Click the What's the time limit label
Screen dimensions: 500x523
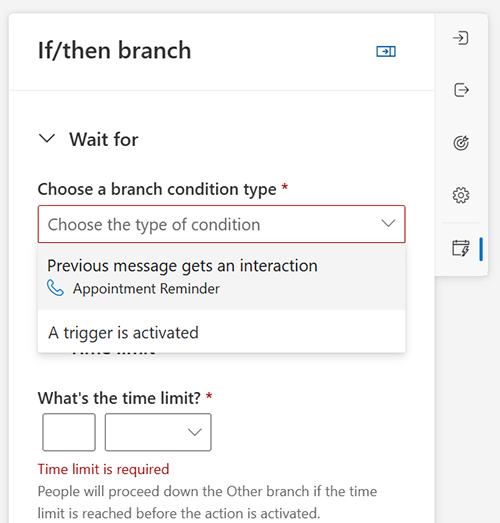point(119,398)
